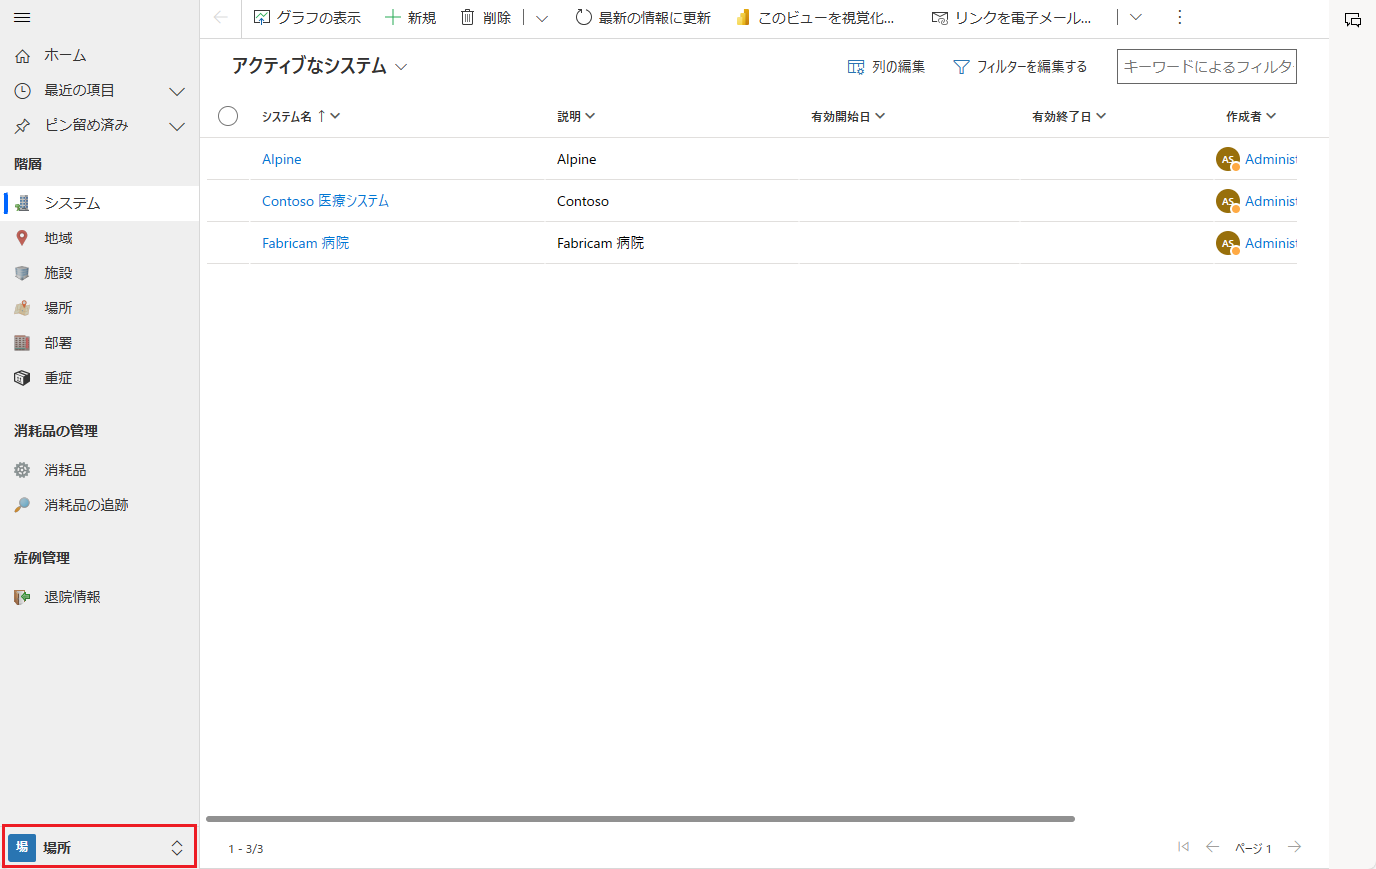
Task: Focus the keyword filter search box
Action: point(1207,67)
